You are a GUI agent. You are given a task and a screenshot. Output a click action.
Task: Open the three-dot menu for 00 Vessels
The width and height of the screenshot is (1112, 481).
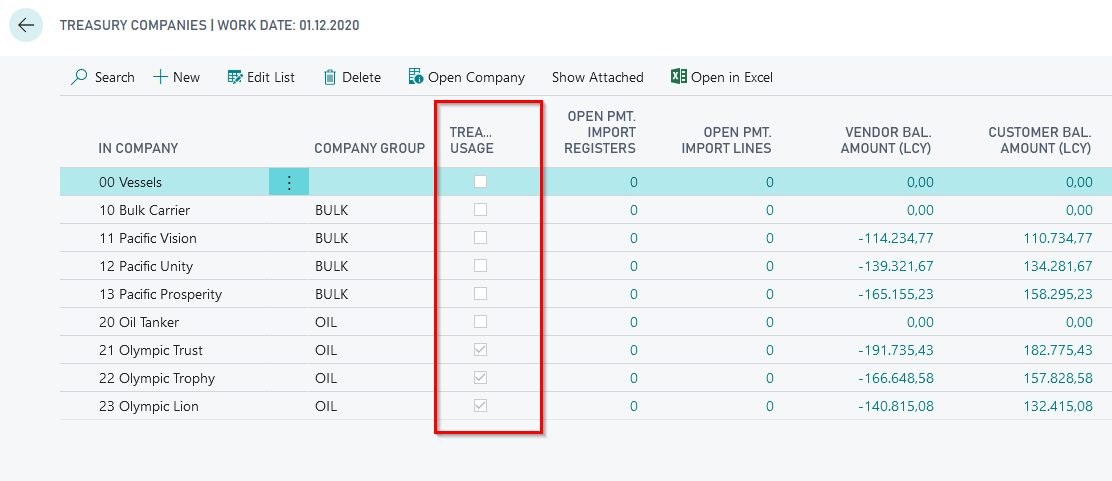(289, 182)
